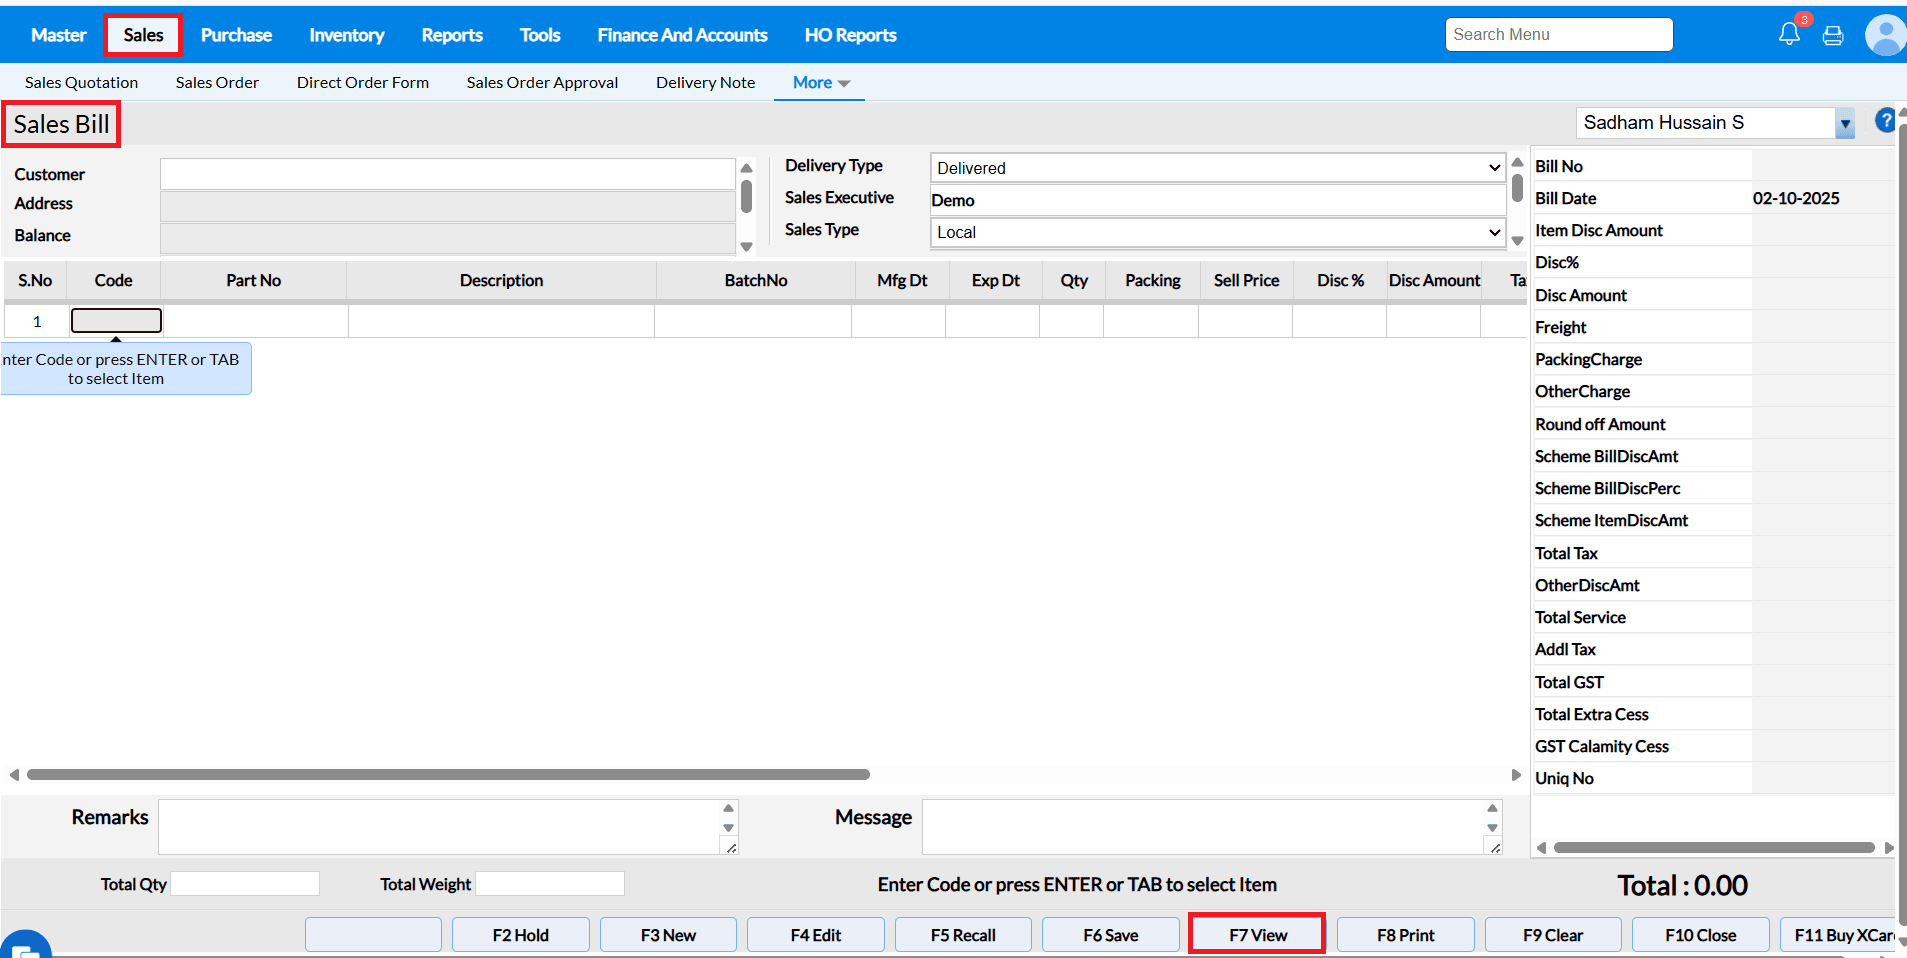
Task: Click the Remarks box resize handle
Action: click(x=731, y=847)
